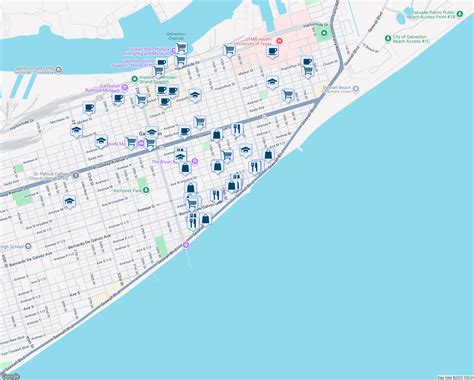Image resolution: width=474 pixels, height=380 pixels.
Task: Open the Ocean Star Offshore museum purple pin
Action: [x=174, y=51]
